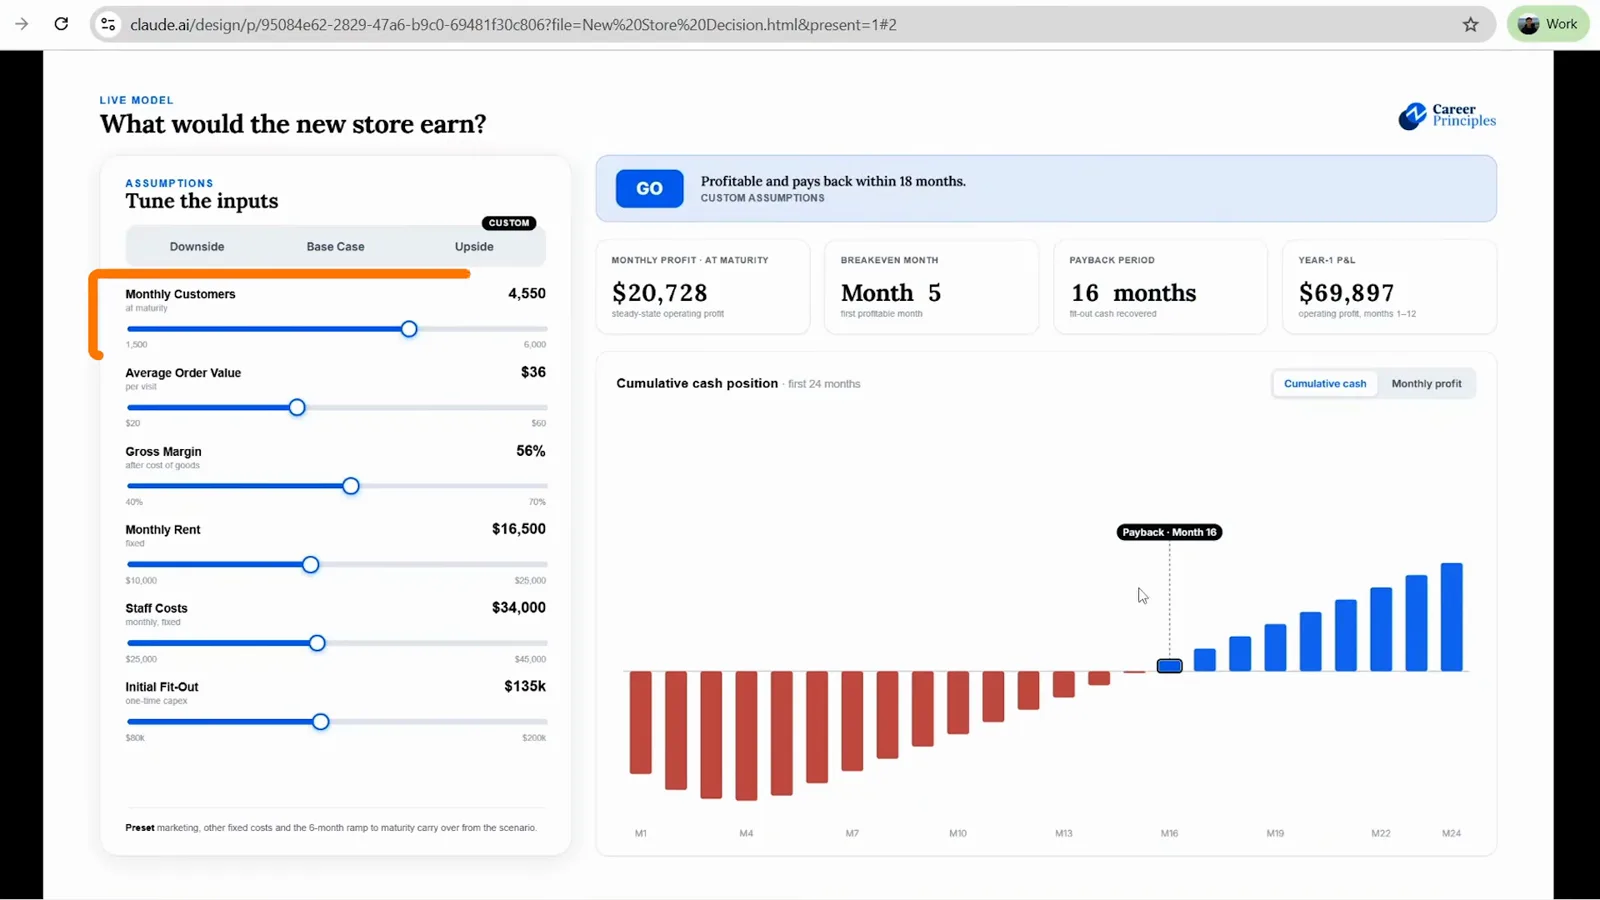Click the Payback · Month 16 marker label
1600x900 pixels.
click(1169, 532)
